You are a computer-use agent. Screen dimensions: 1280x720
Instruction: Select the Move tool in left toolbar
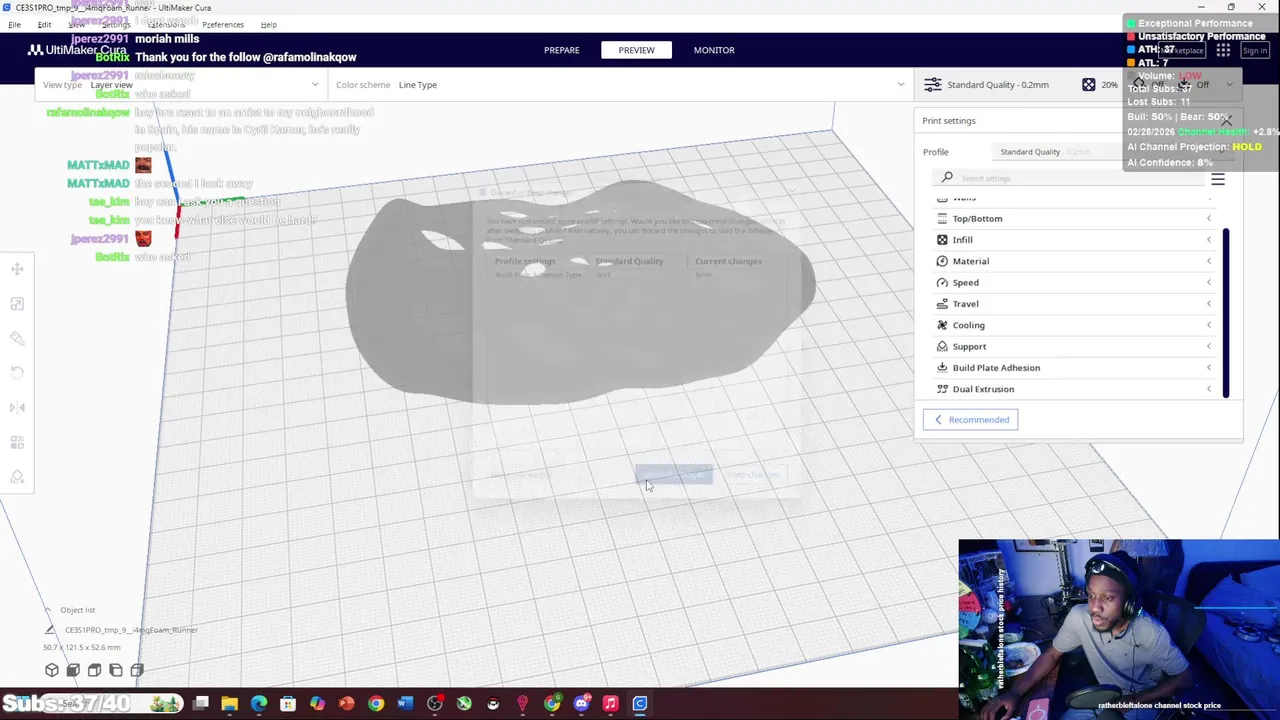click(17, 269)
